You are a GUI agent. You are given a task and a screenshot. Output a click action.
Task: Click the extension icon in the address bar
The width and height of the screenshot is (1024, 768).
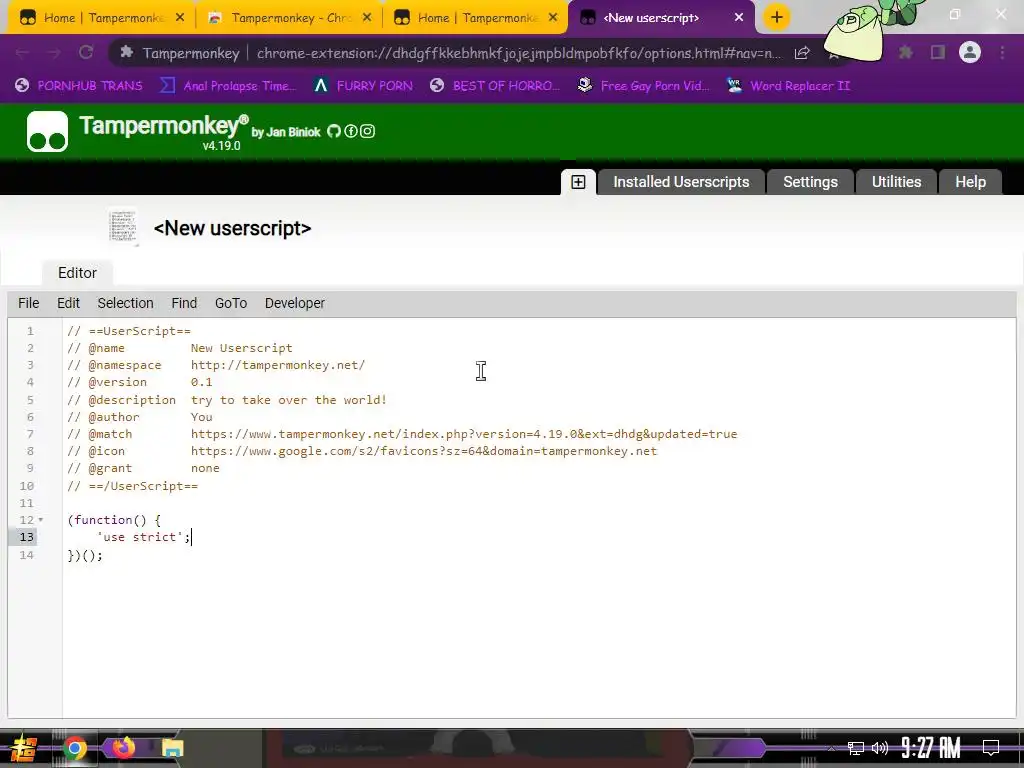[127, 53]
